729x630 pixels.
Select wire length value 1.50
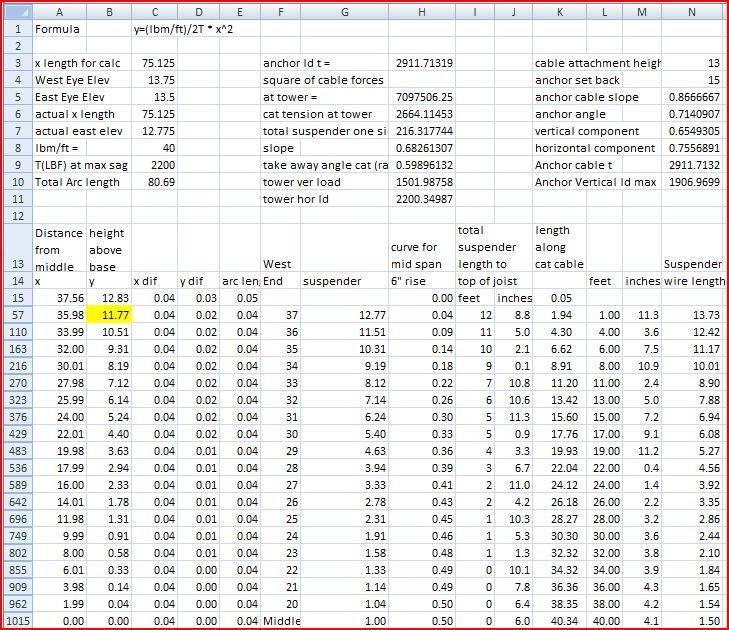(692, 621)
